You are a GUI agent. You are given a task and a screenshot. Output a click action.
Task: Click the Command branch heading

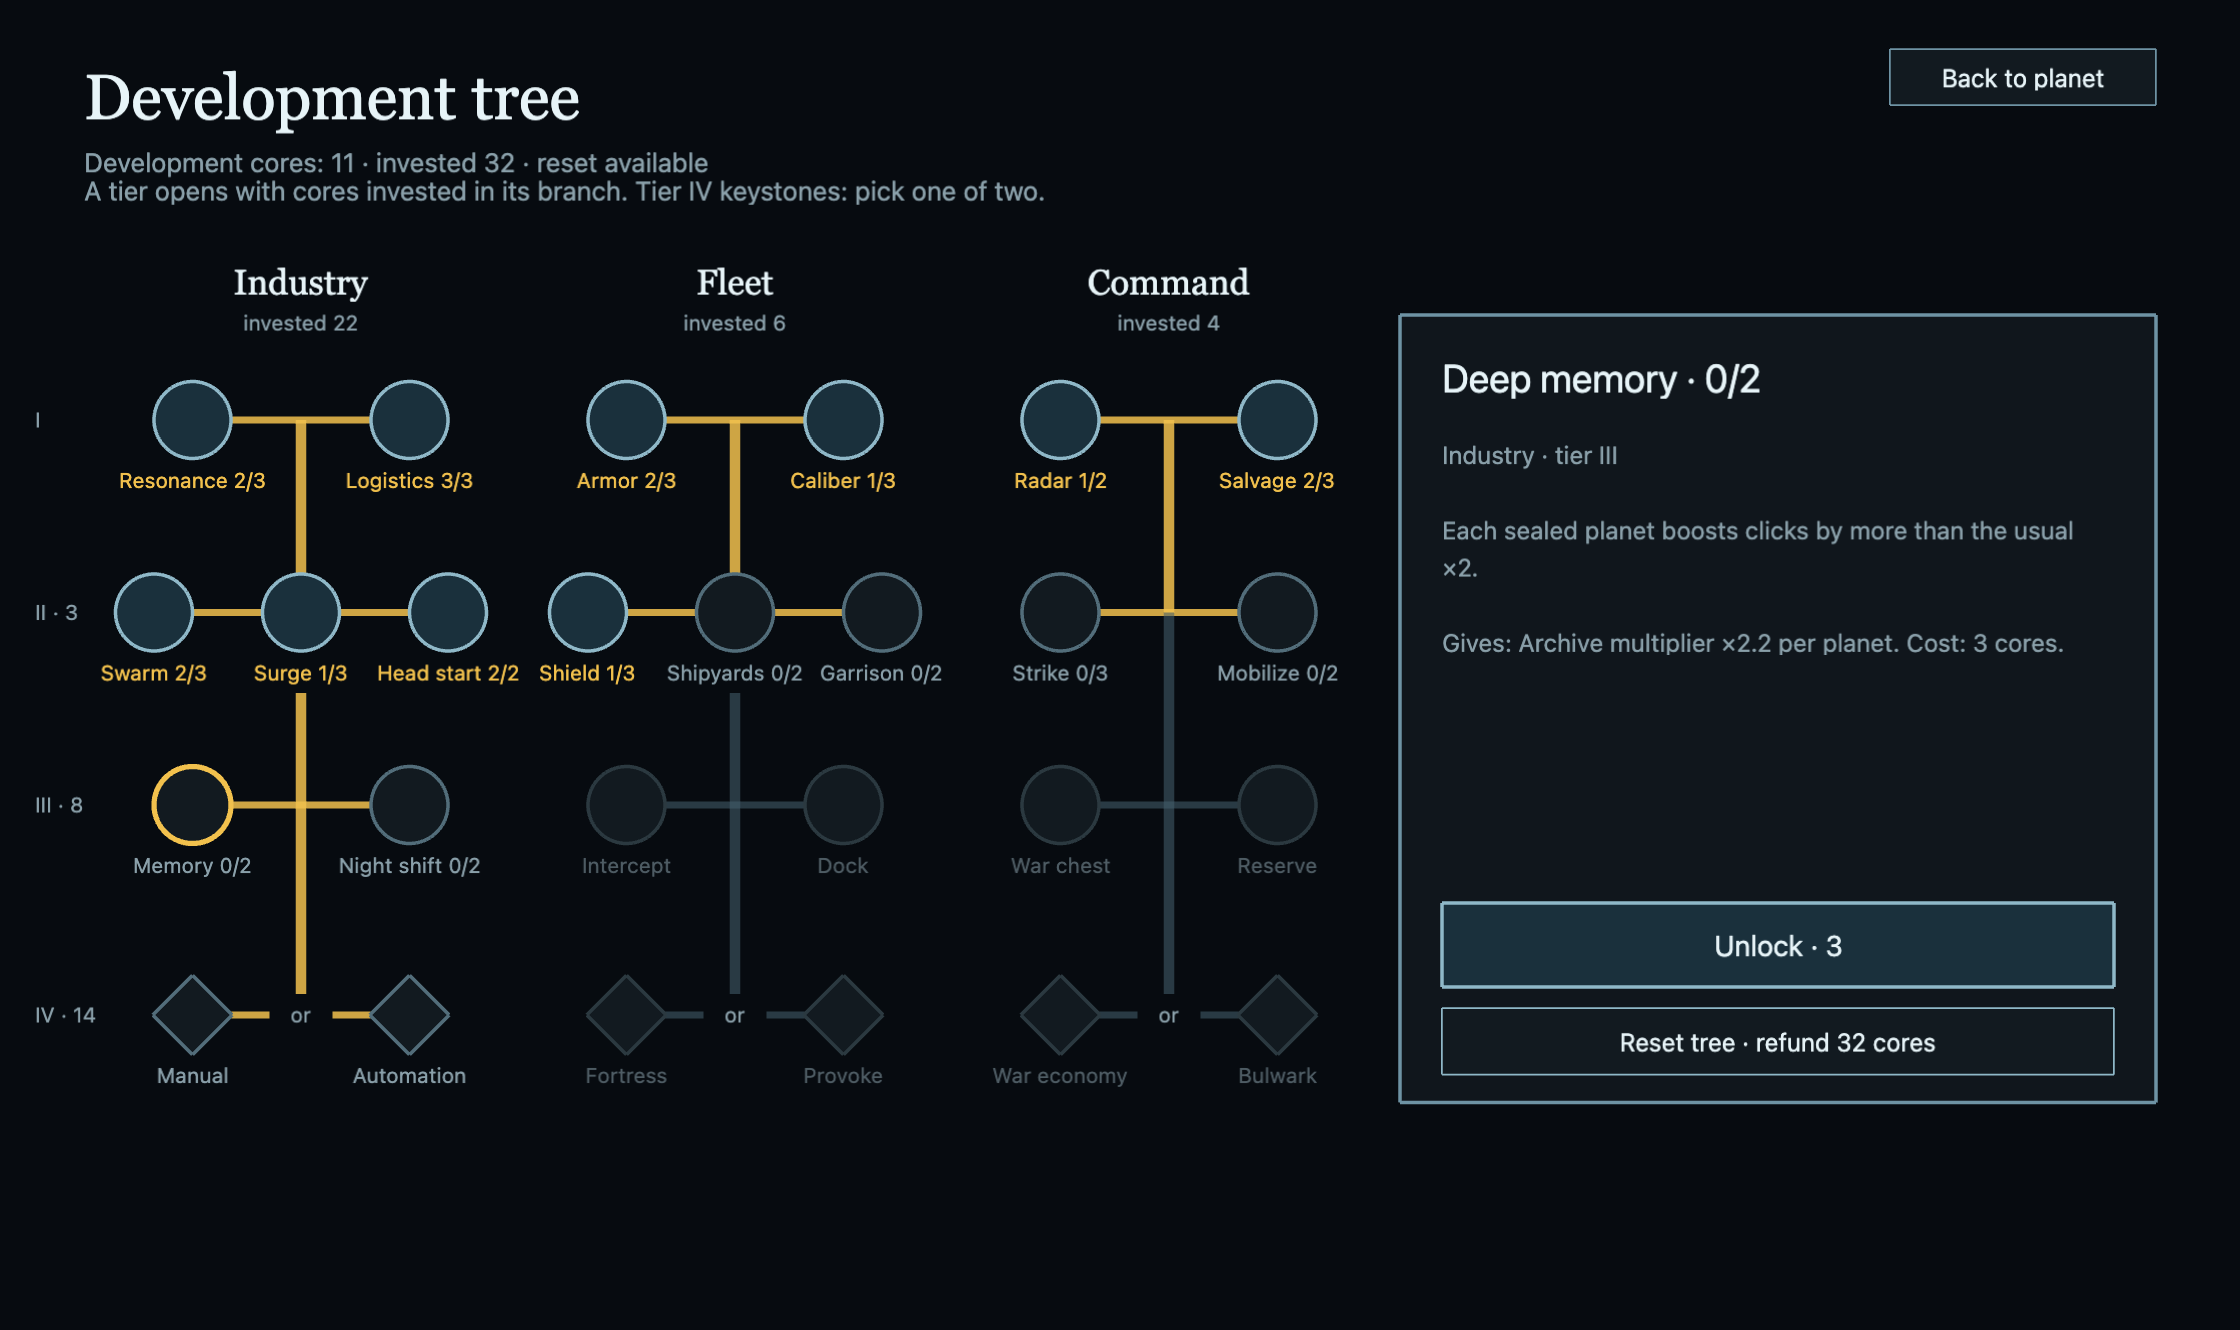(x=1168, y=283)
